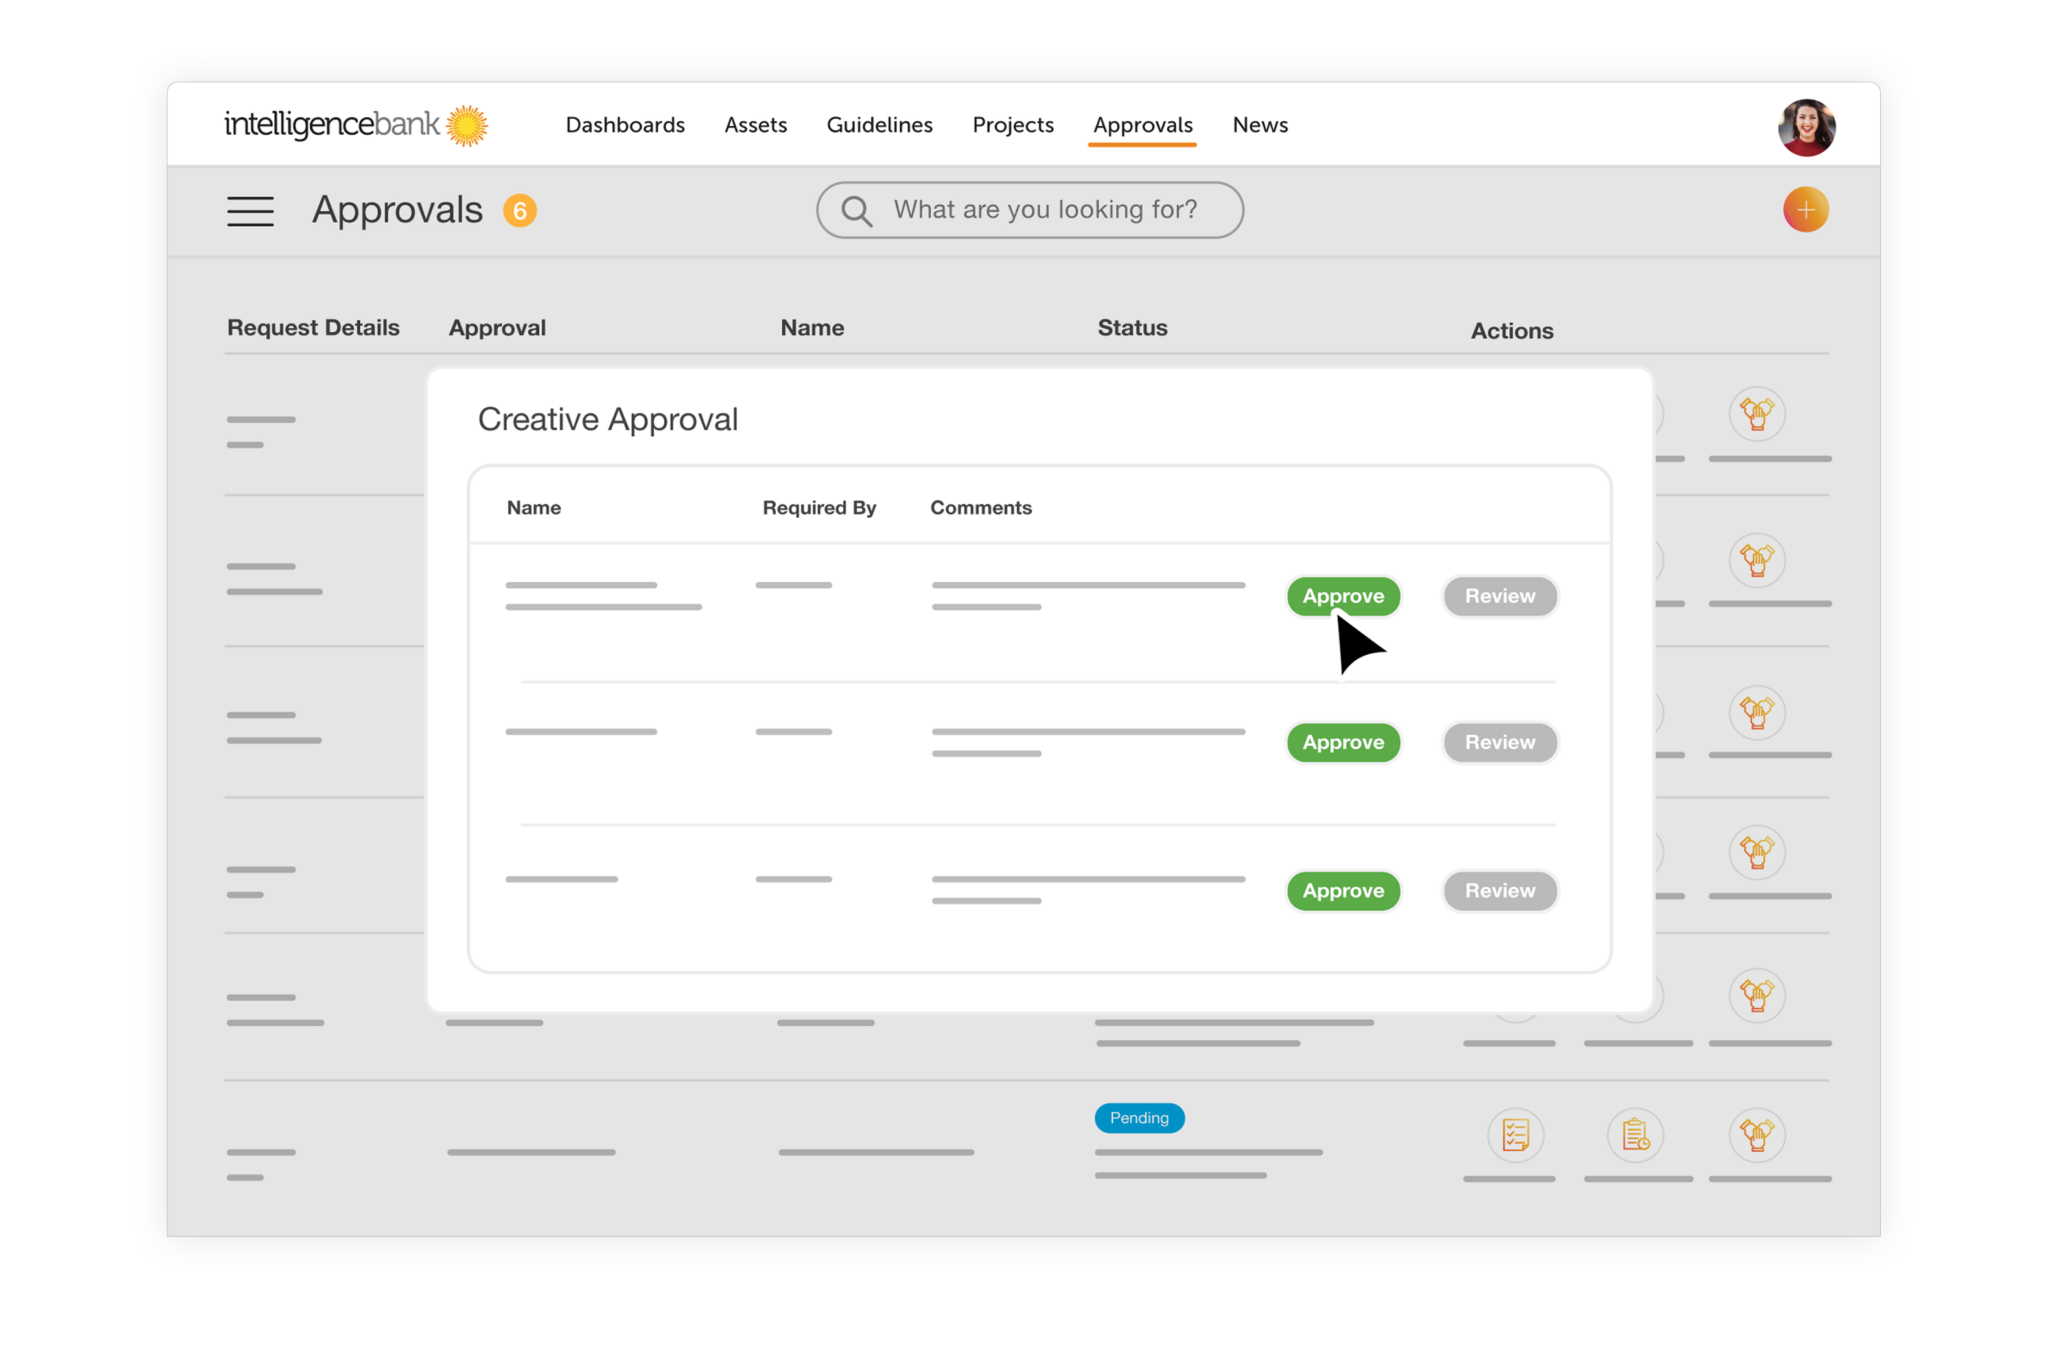The image size is (2048, 1348).
Task: Click the hands action icon in Pending row
Action: [1757, 1135]
